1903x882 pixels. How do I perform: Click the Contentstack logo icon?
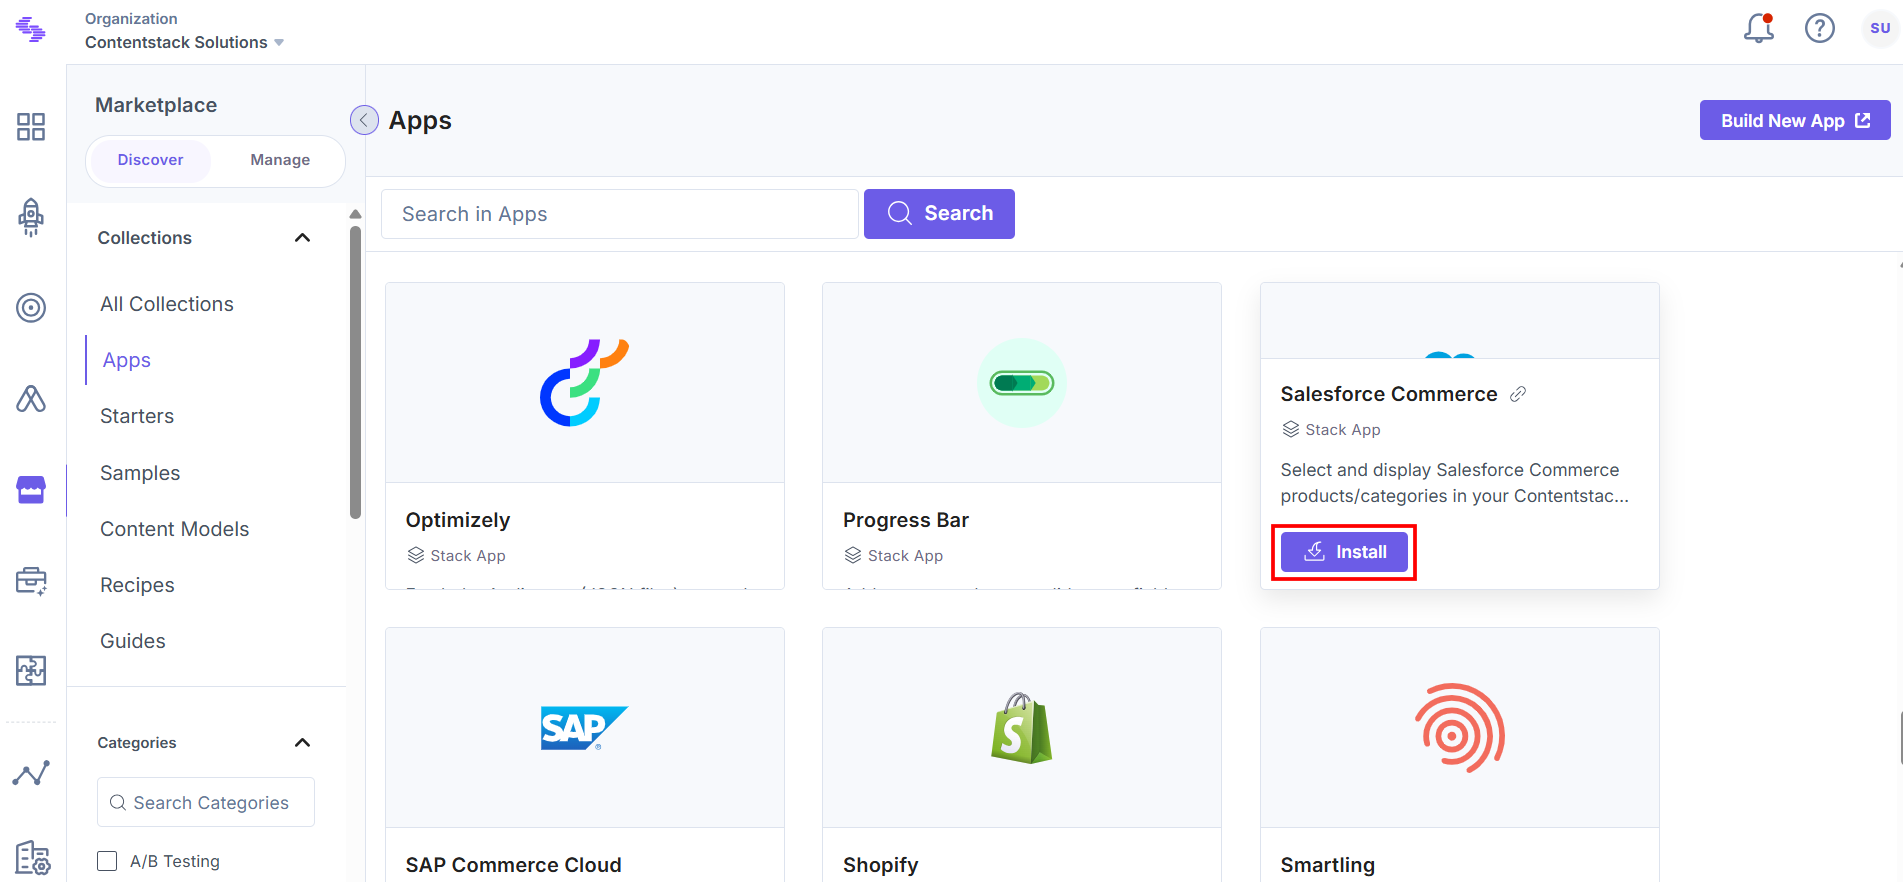coord(31,30)
